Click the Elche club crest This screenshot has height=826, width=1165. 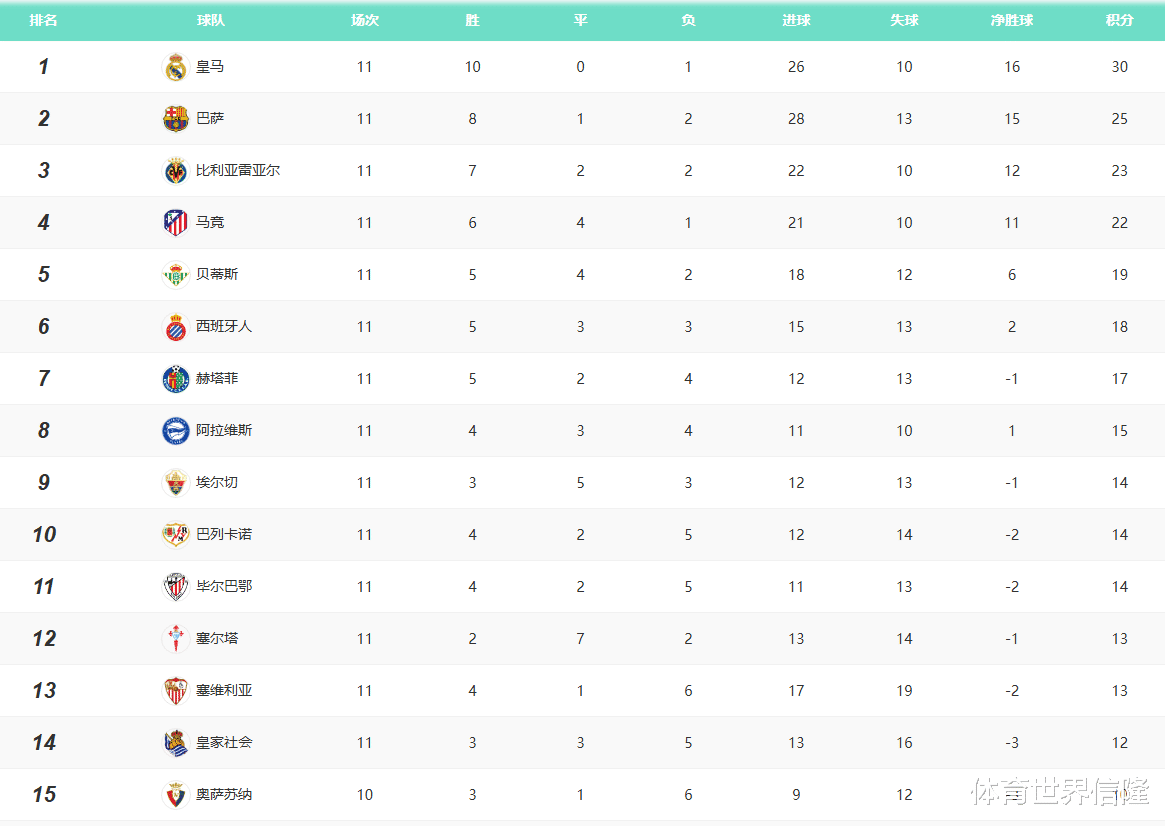point(175,483)
